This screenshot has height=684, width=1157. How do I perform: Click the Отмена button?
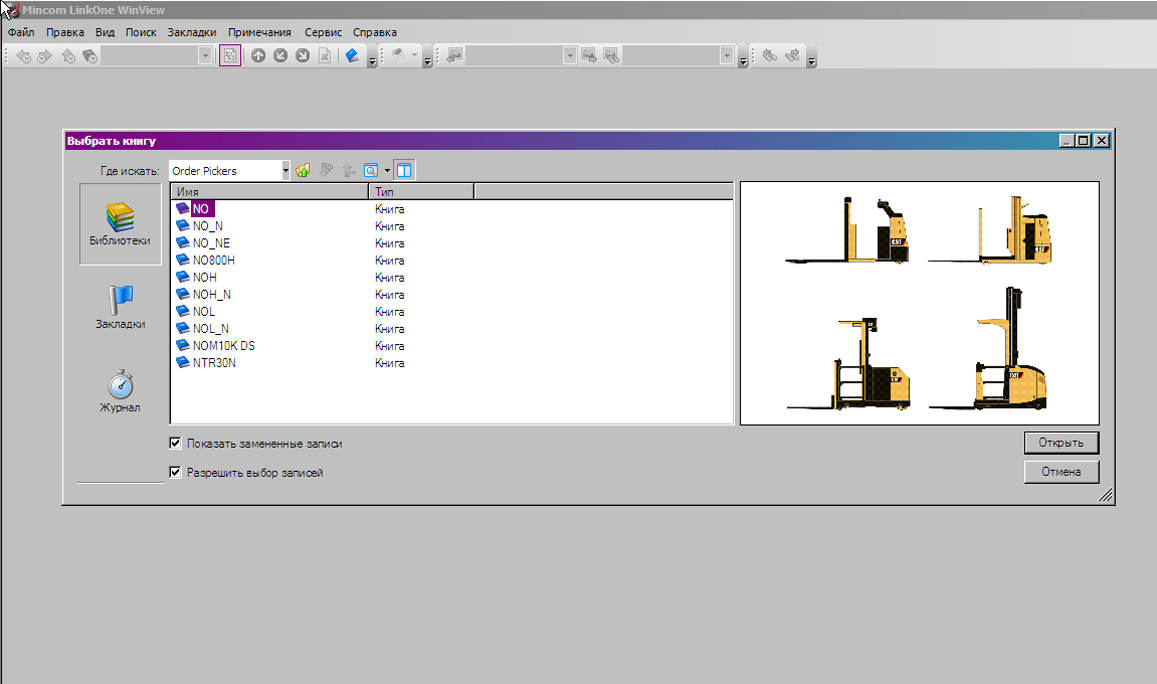[x=1061, y=472]
